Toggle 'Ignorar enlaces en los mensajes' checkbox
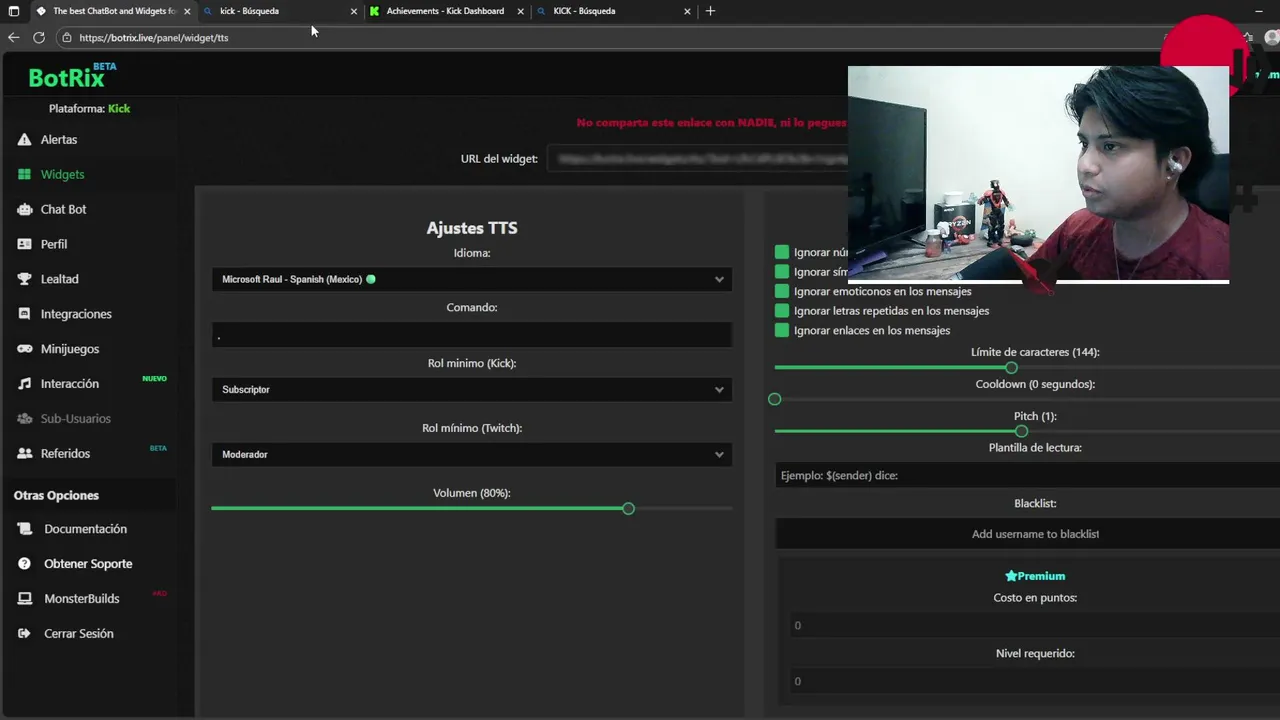1280x720 pixels. [782, 330]
